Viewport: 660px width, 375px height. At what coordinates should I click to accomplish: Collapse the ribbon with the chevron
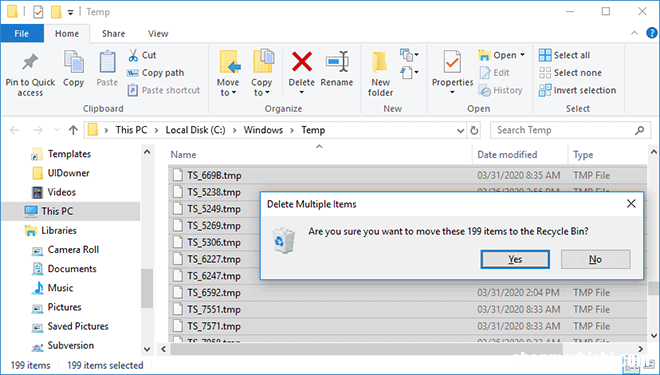click(634, 33)
